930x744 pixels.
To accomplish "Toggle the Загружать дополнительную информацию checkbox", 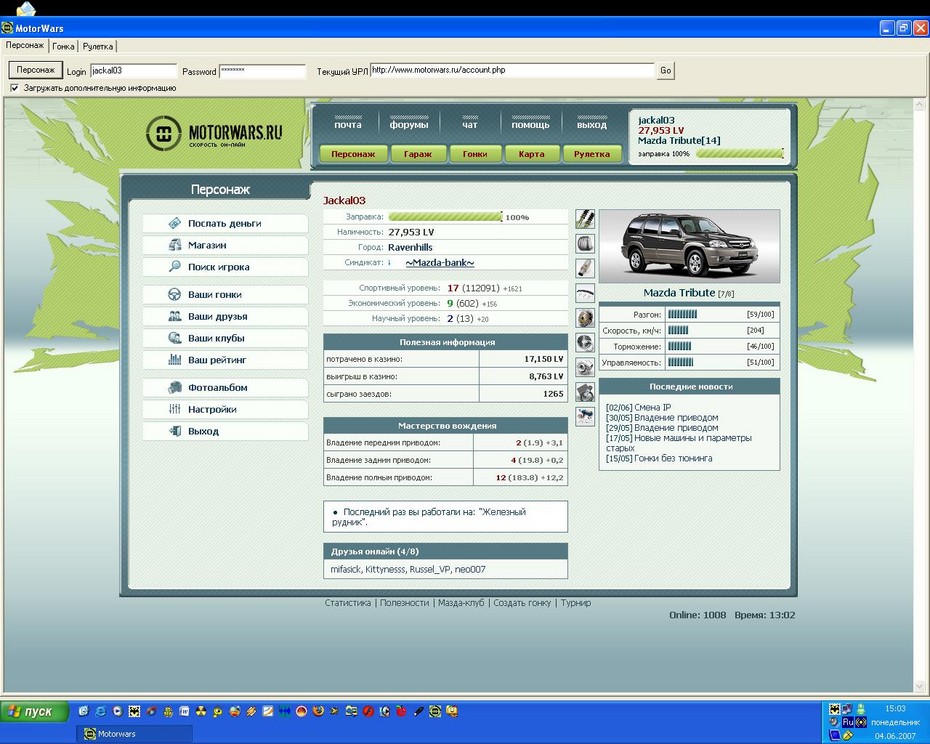I will (14, 88).
